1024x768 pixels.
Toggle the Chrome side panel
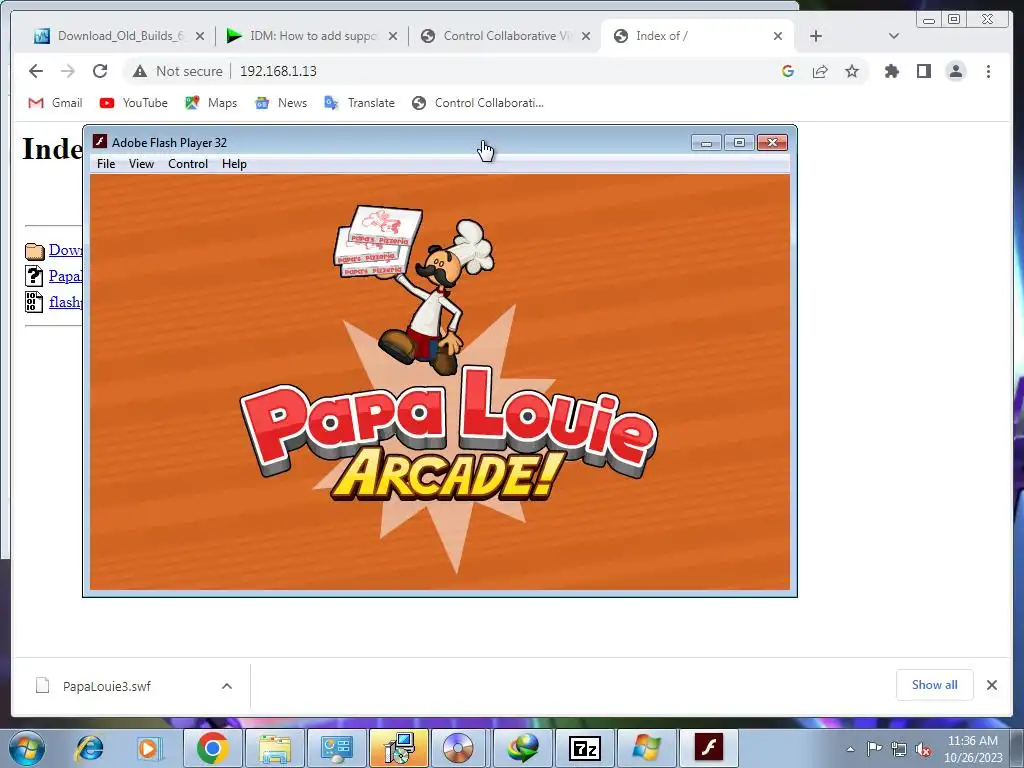(923, 71)
